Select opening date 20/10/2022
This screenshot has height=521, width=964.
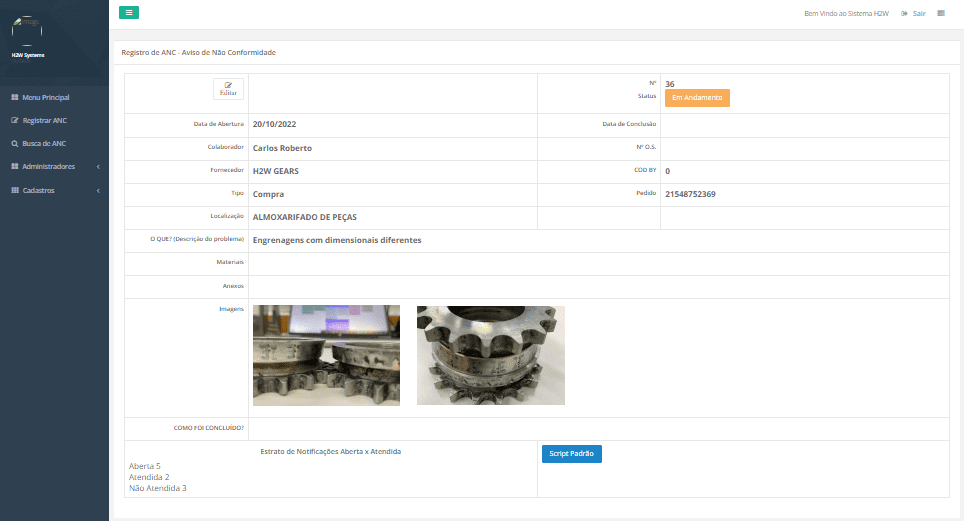[x=274, y=124]
